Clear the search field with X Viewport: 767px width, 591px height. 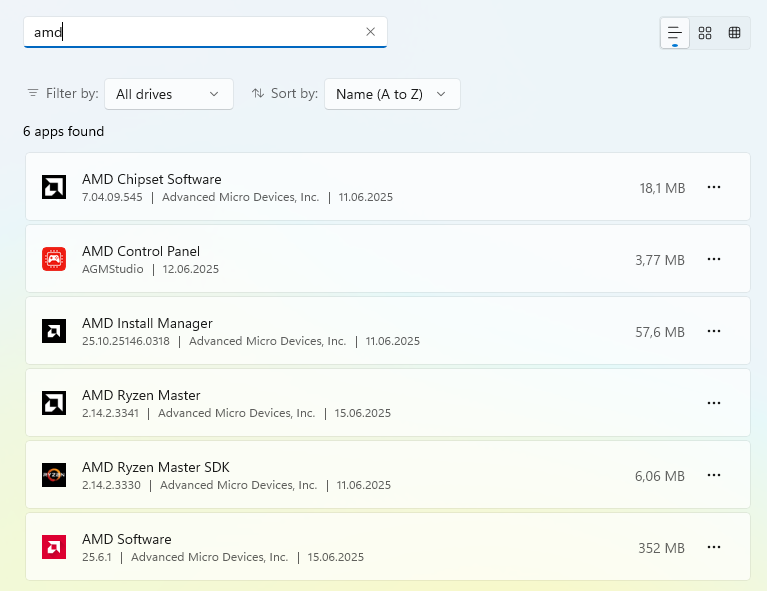[370, 32]
